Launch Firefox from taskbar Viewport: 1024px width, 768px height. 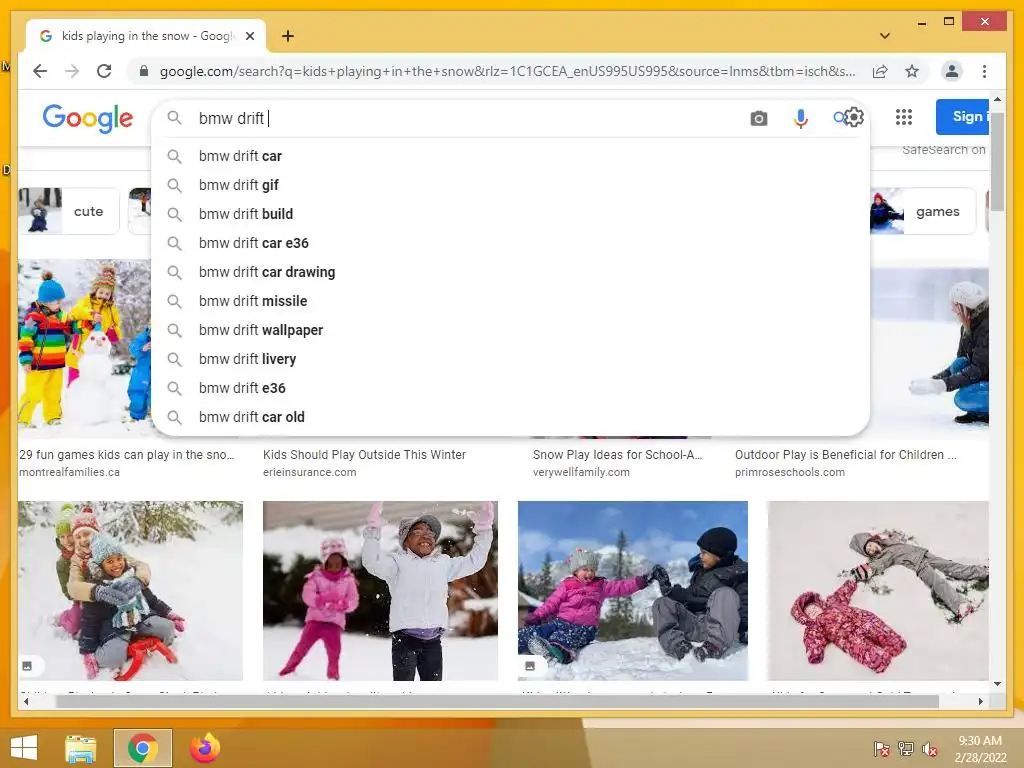204,748
